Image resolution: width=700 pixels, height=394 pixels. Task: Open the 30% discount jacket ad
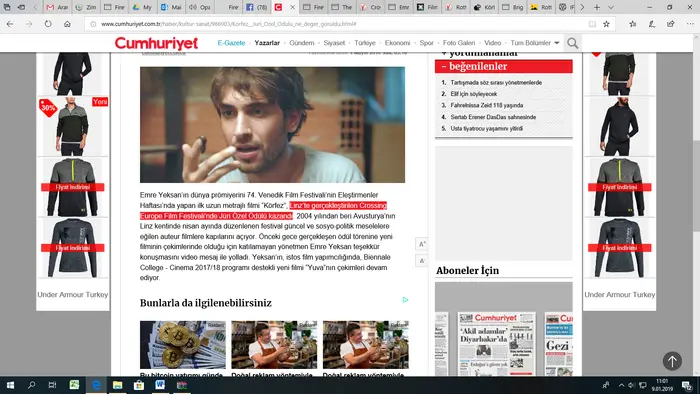73,127
